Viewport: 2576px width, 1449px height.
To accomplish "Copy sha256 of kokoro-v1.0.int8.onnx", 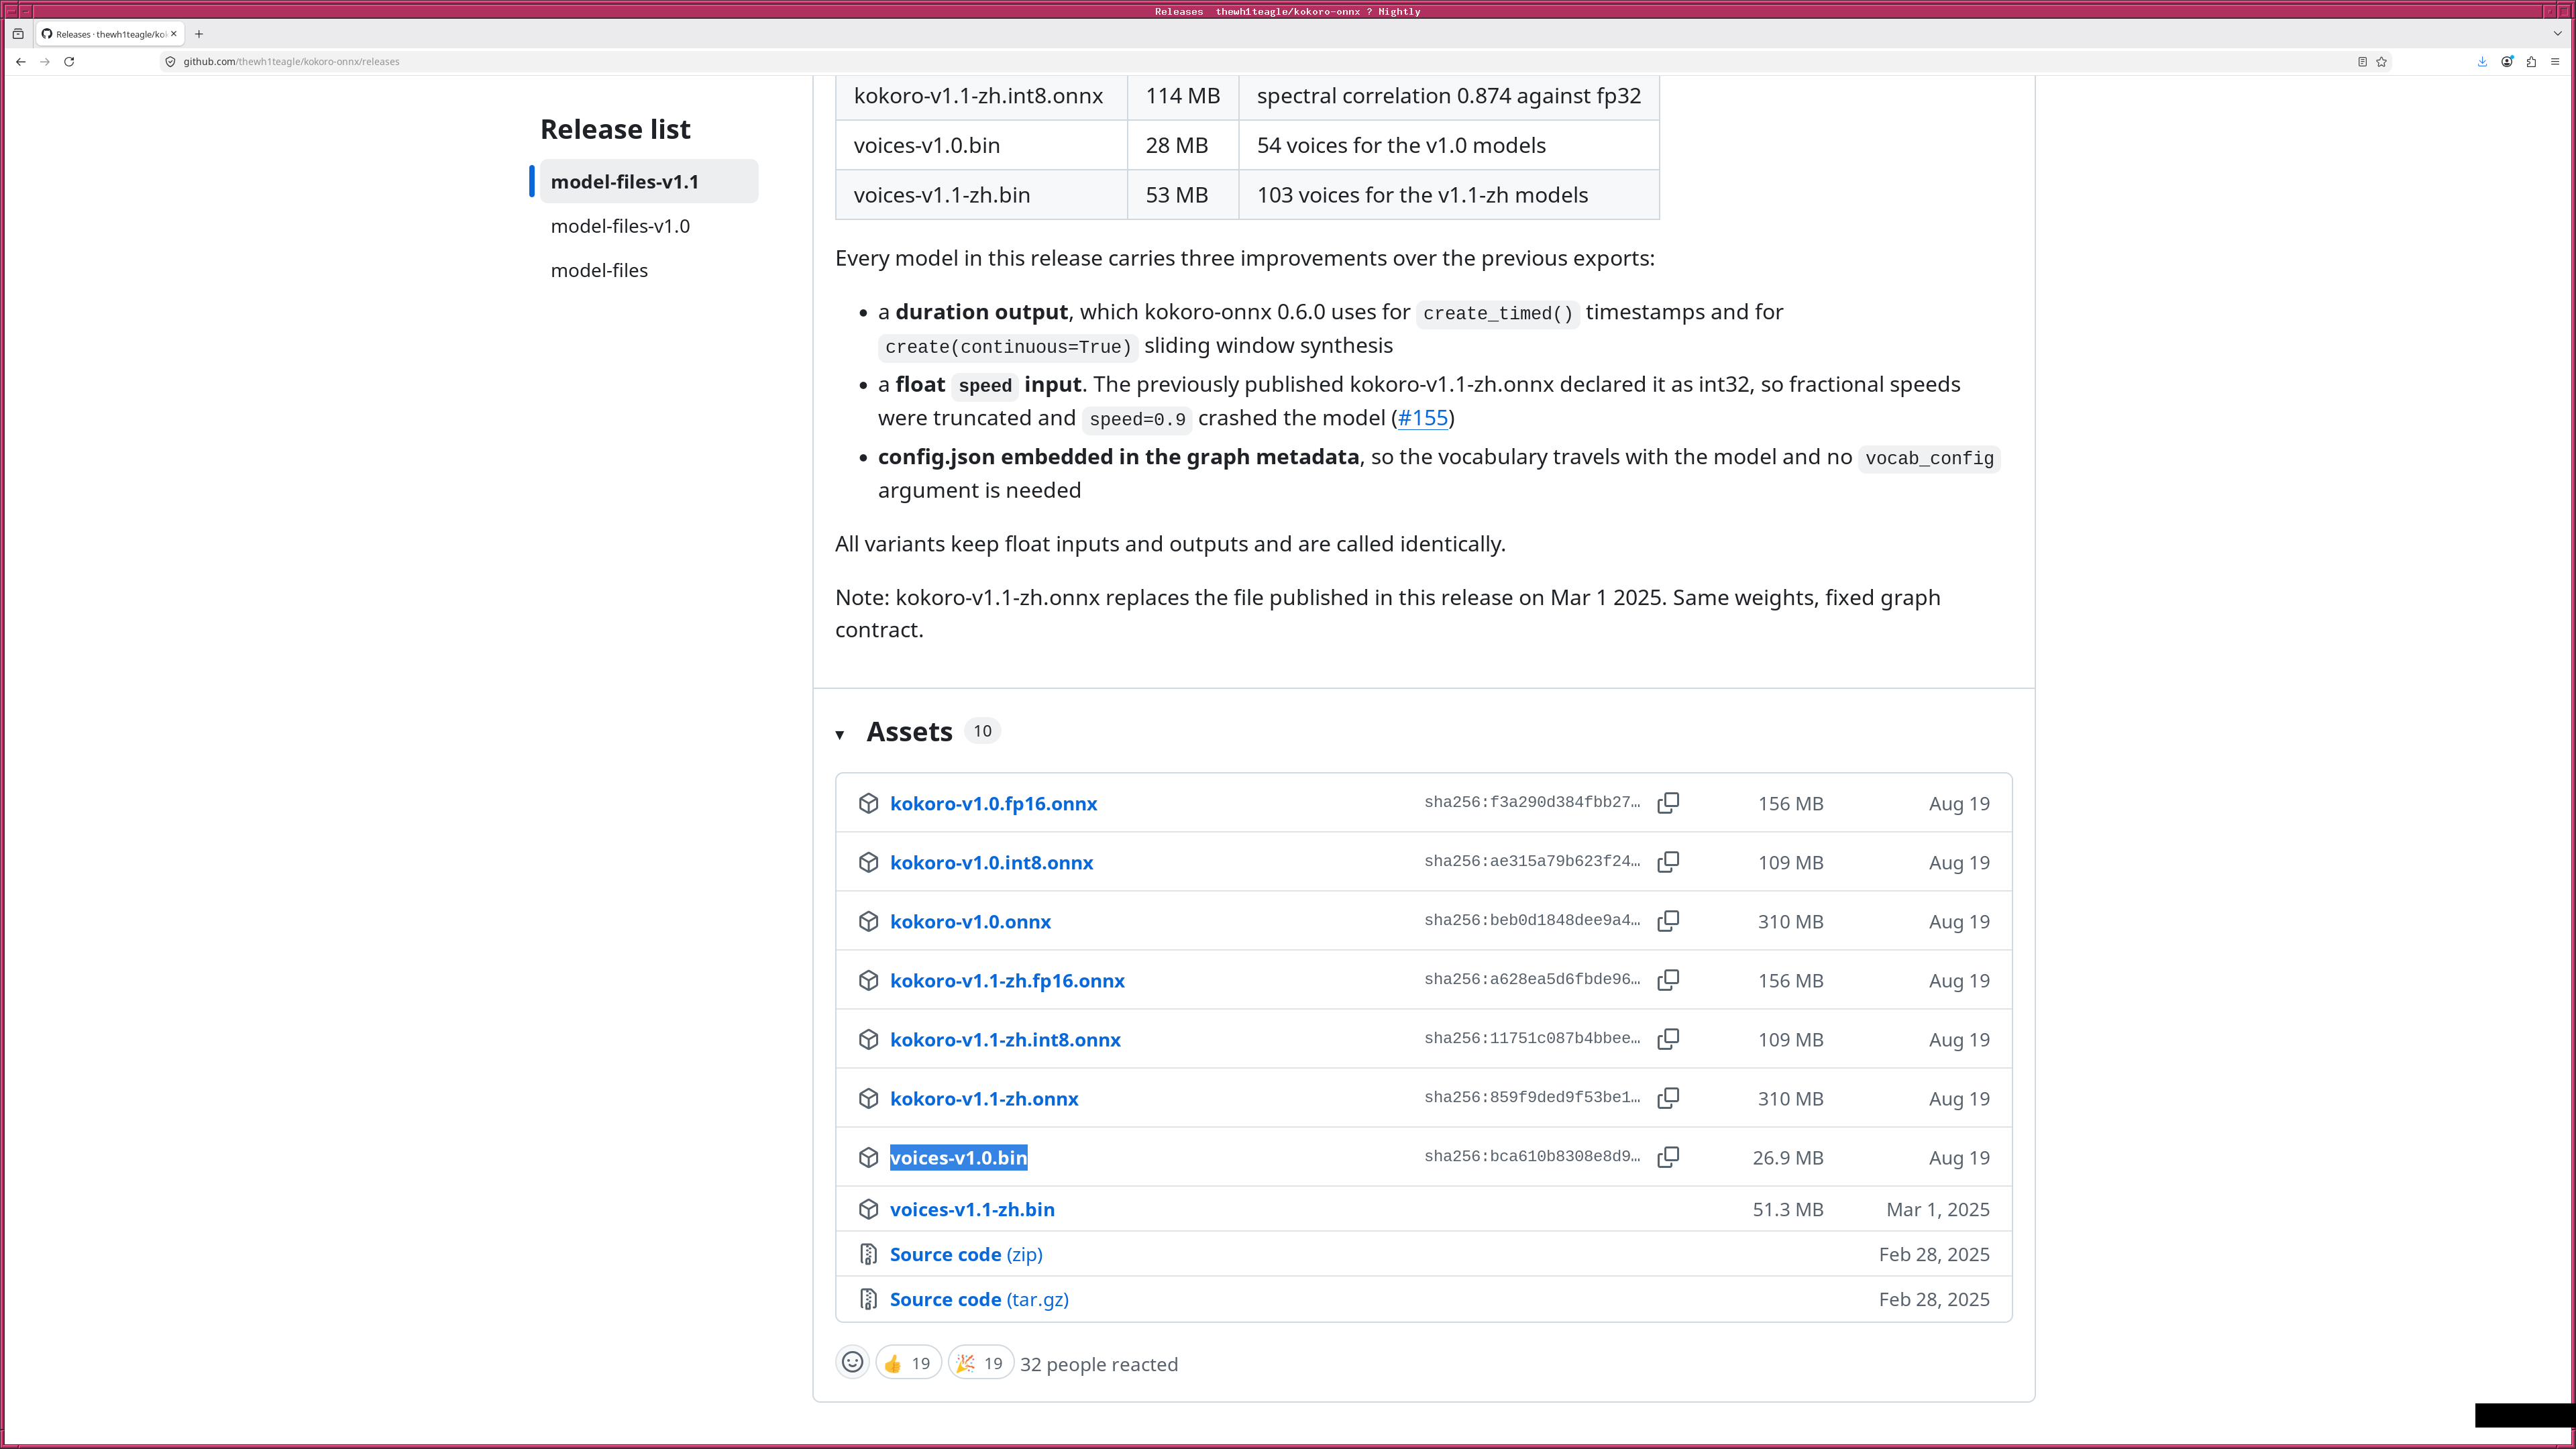I will (x=1668, y=862).
